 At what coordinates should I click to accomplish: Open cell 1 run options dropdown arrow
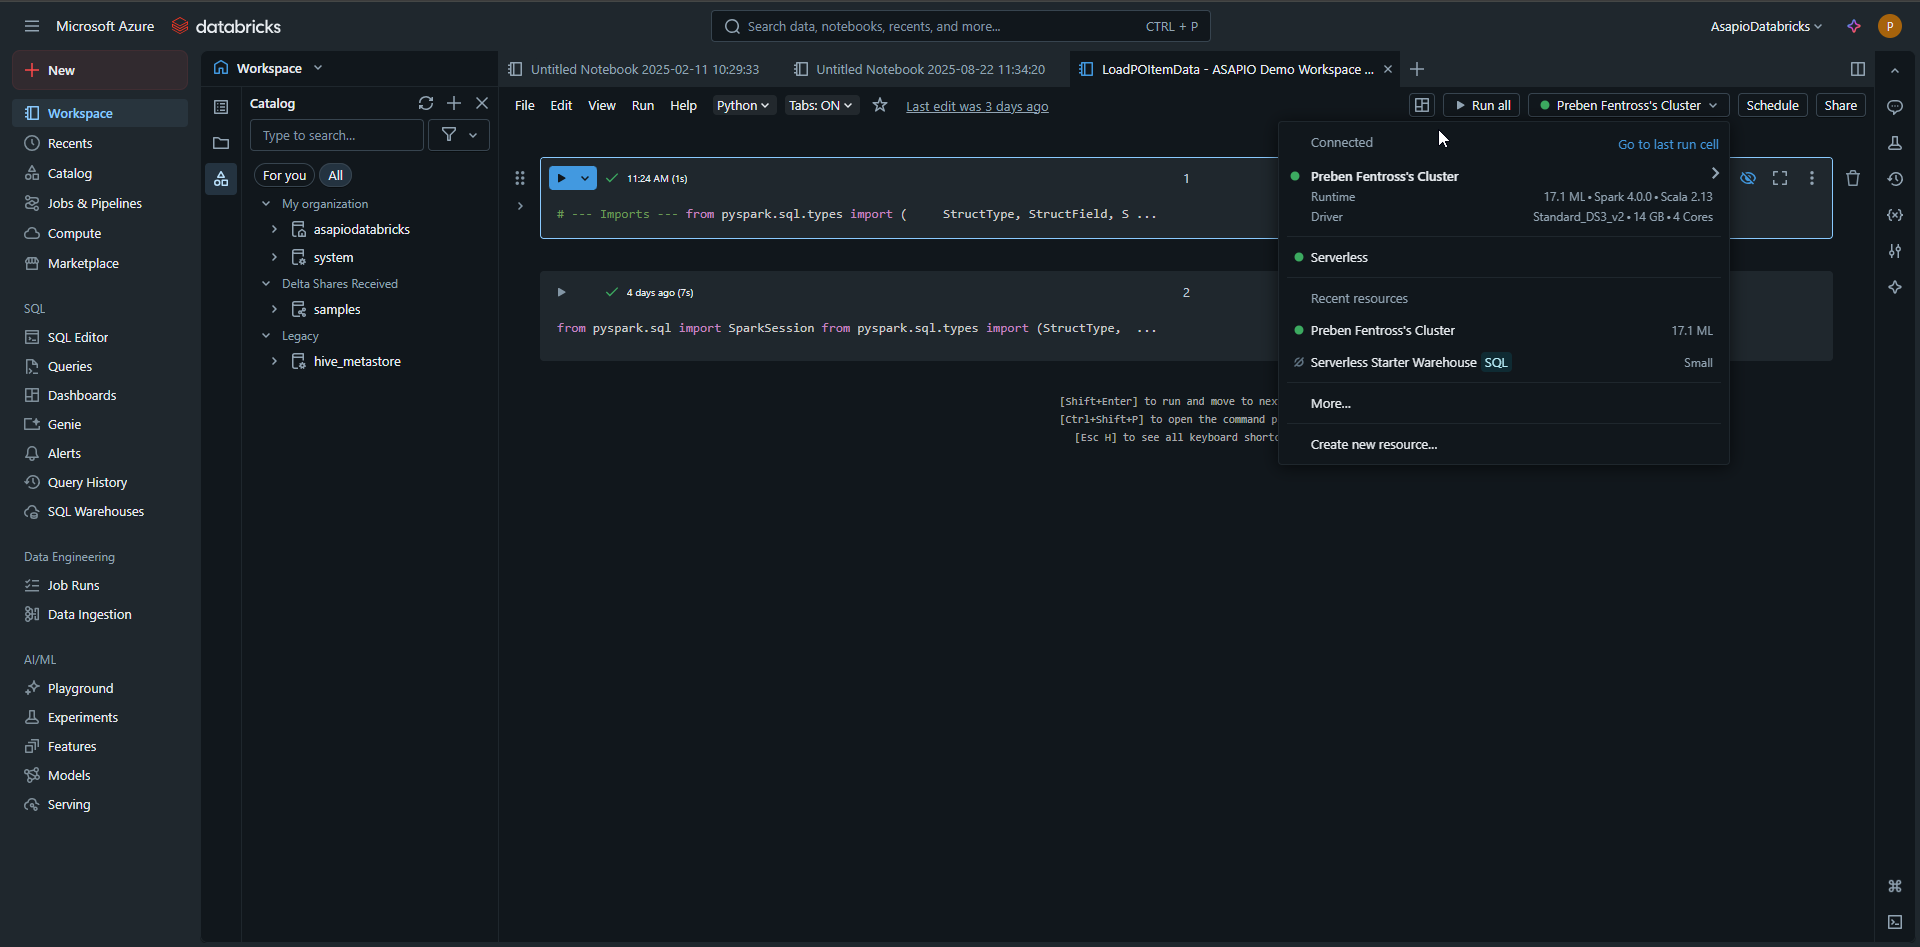click(585, 178)
